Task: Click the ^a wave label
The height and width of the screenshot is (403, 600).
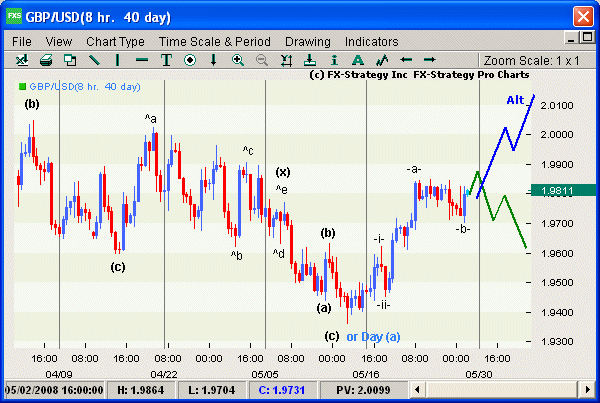Action: click(151, 119)
